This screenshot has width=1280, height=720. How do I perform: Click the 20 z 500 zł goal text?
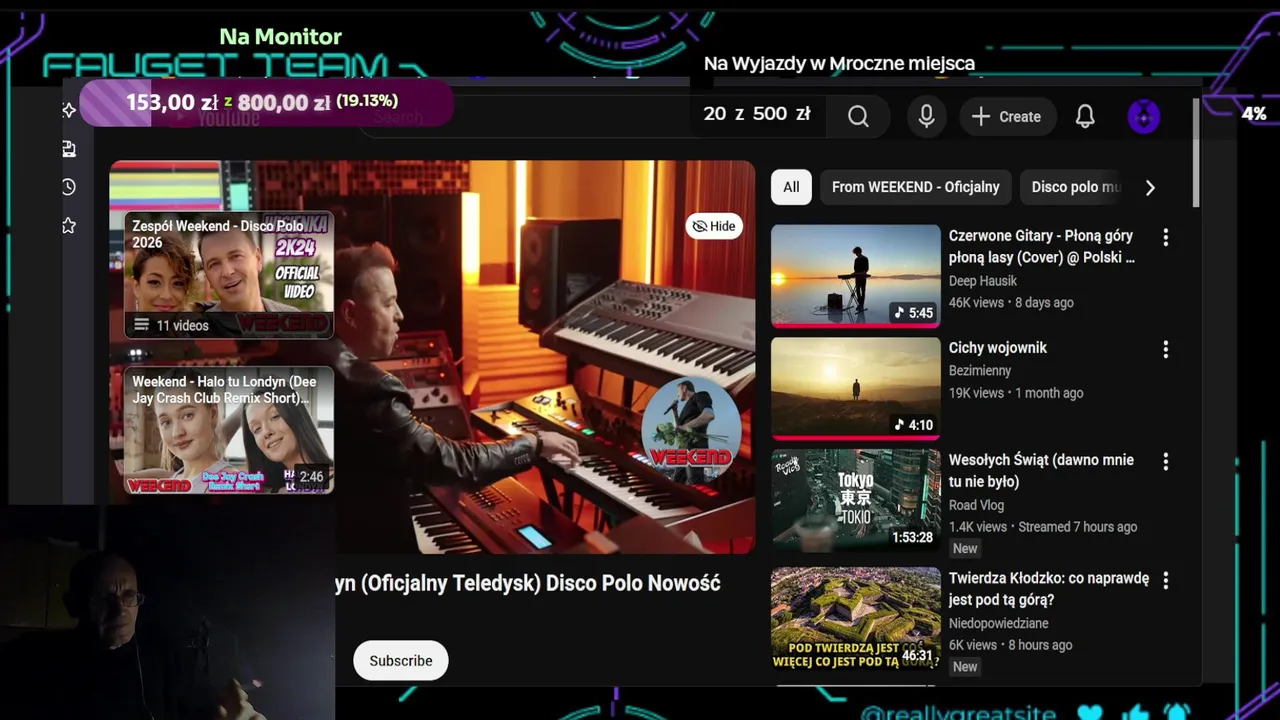(x=757, y=114)
